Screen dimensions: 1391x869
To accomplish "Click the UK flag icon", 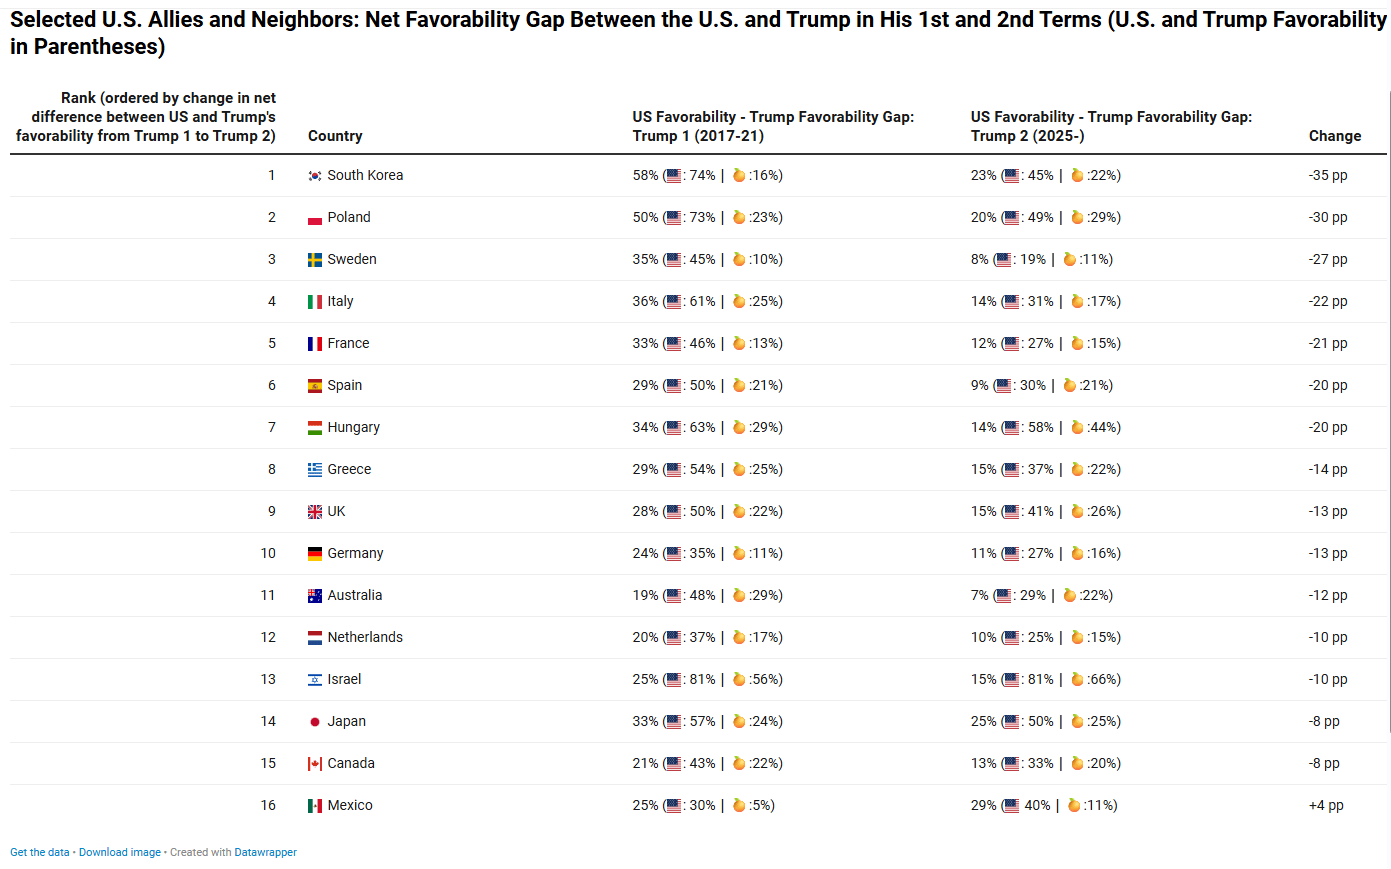I will coord(315,512).
